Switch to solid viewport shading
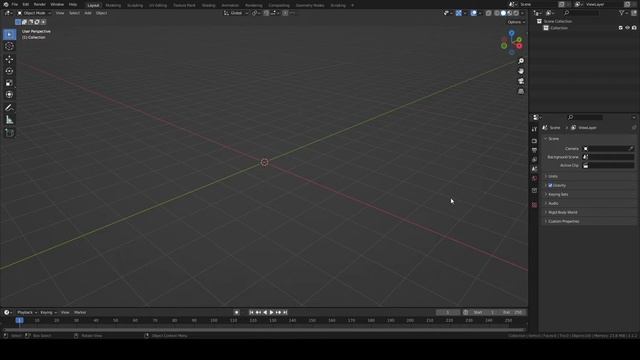 (x=503, y=13)
